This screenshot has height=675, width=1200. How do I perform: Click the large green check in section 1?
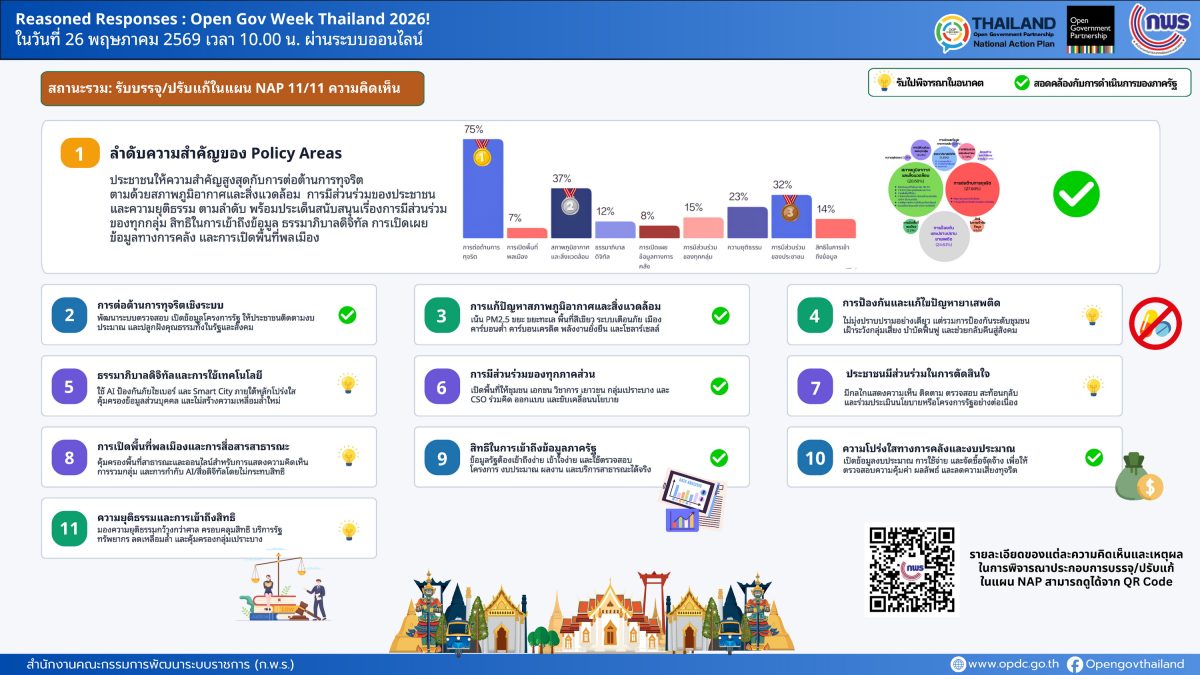(x=1076, y=193)
